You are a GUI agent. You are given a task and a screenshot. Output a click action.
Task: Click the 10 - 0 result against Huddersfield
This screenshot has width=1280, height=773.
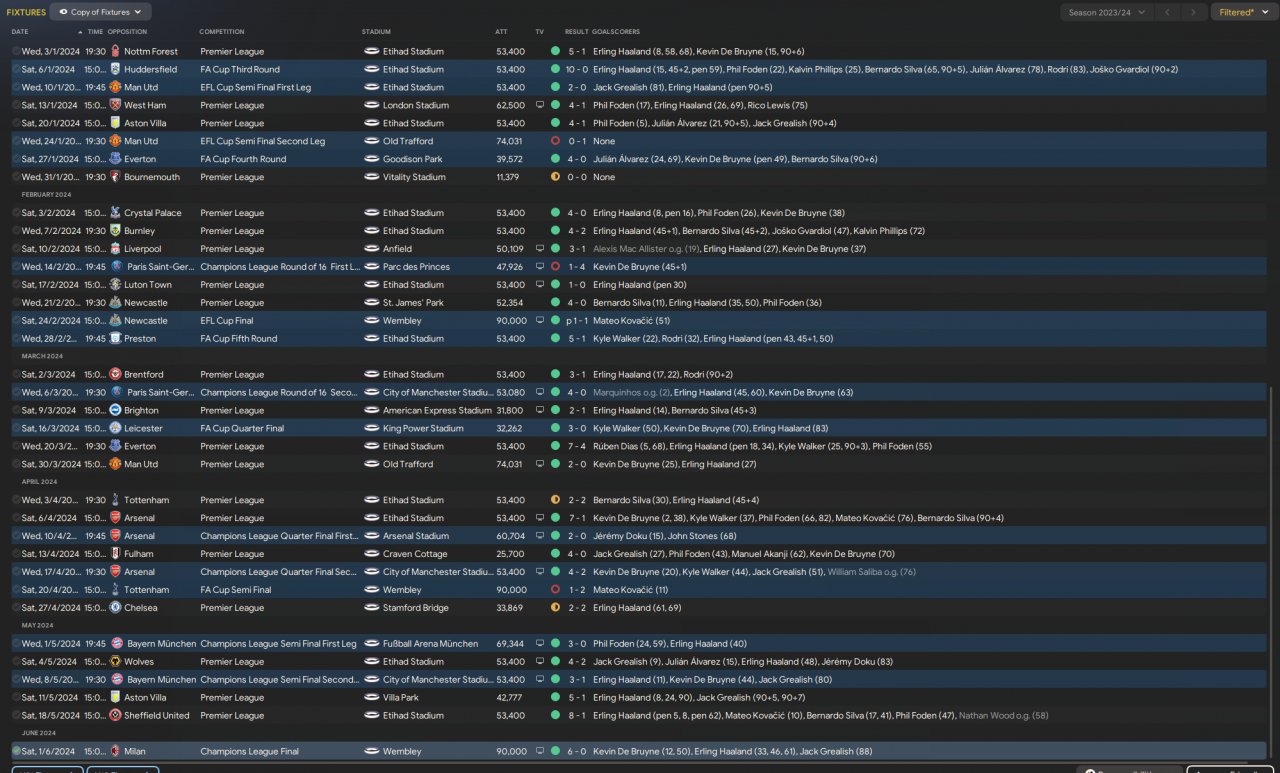point(577,69)
